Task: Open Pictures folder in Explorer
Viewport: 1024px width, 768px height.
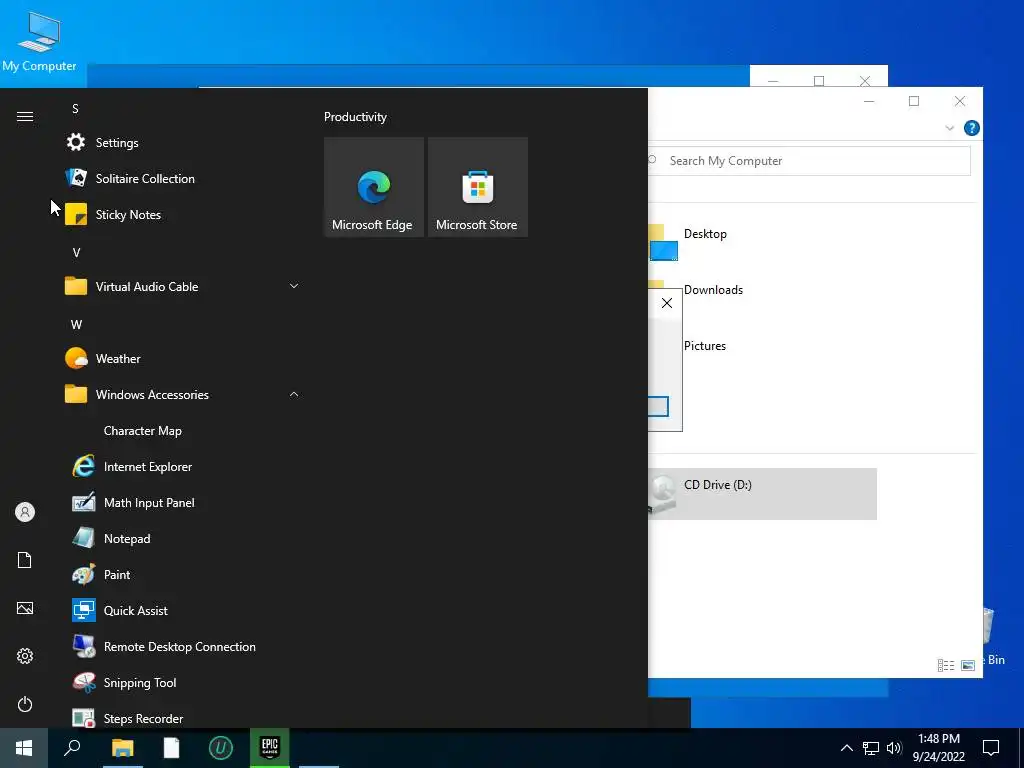Action: pos(705,346)
